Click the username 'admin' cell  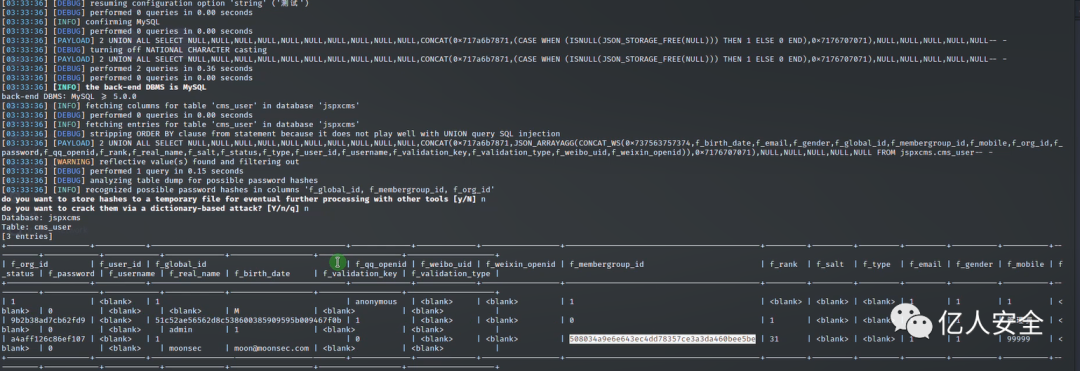pyautogui.click(x=180, y=330)
